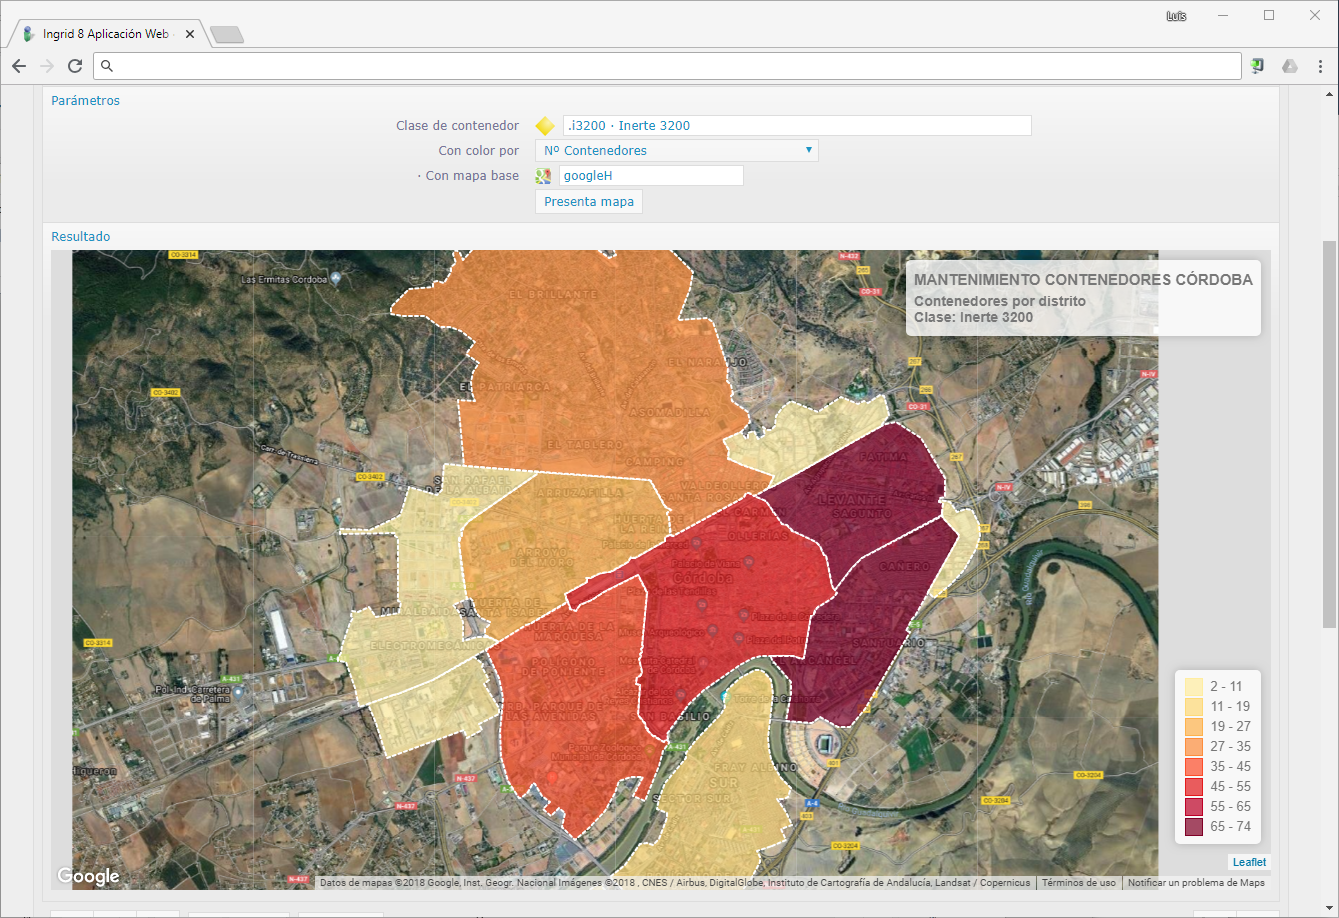Image resolution: width=1339 pixels, height=918 pixels.
Task: Open the Leaflet attribution link
Action: [x=1249, y=862]
